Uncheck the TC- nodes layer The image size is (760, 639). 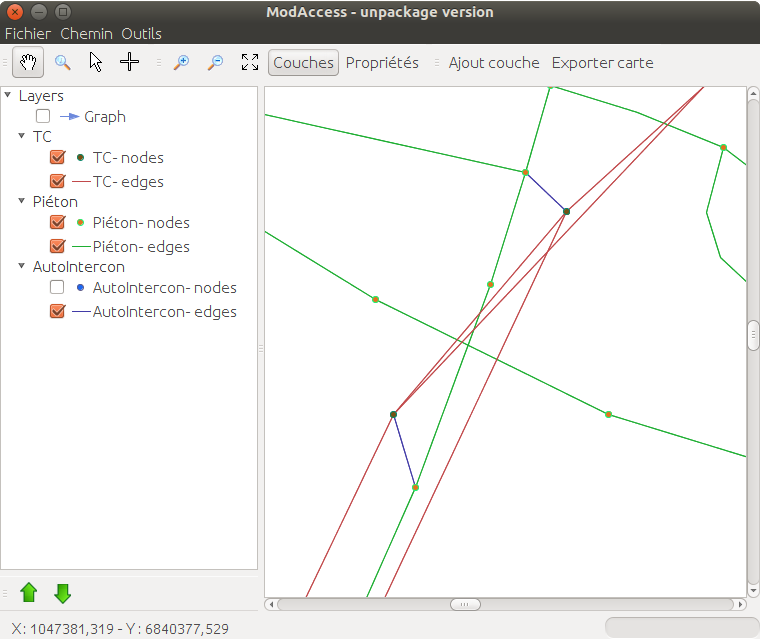57,157
